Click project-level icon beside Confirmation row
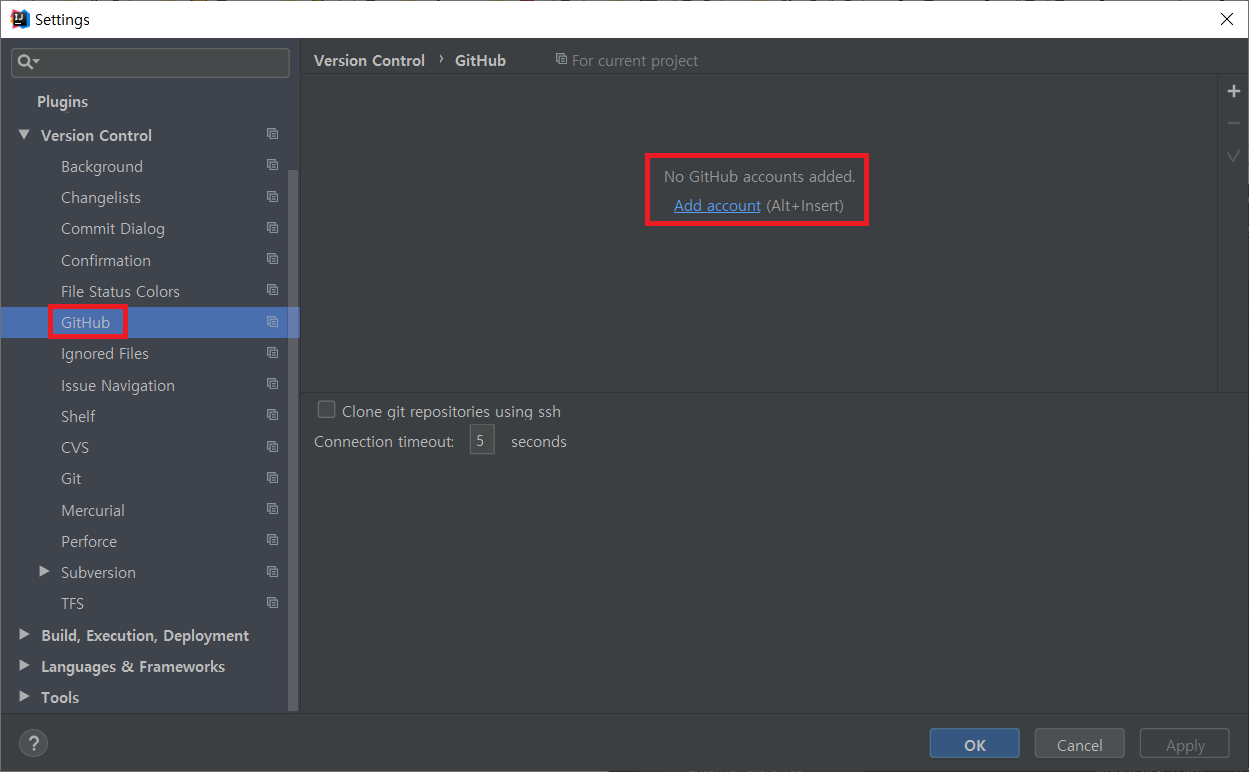 [x=272, y=259]
